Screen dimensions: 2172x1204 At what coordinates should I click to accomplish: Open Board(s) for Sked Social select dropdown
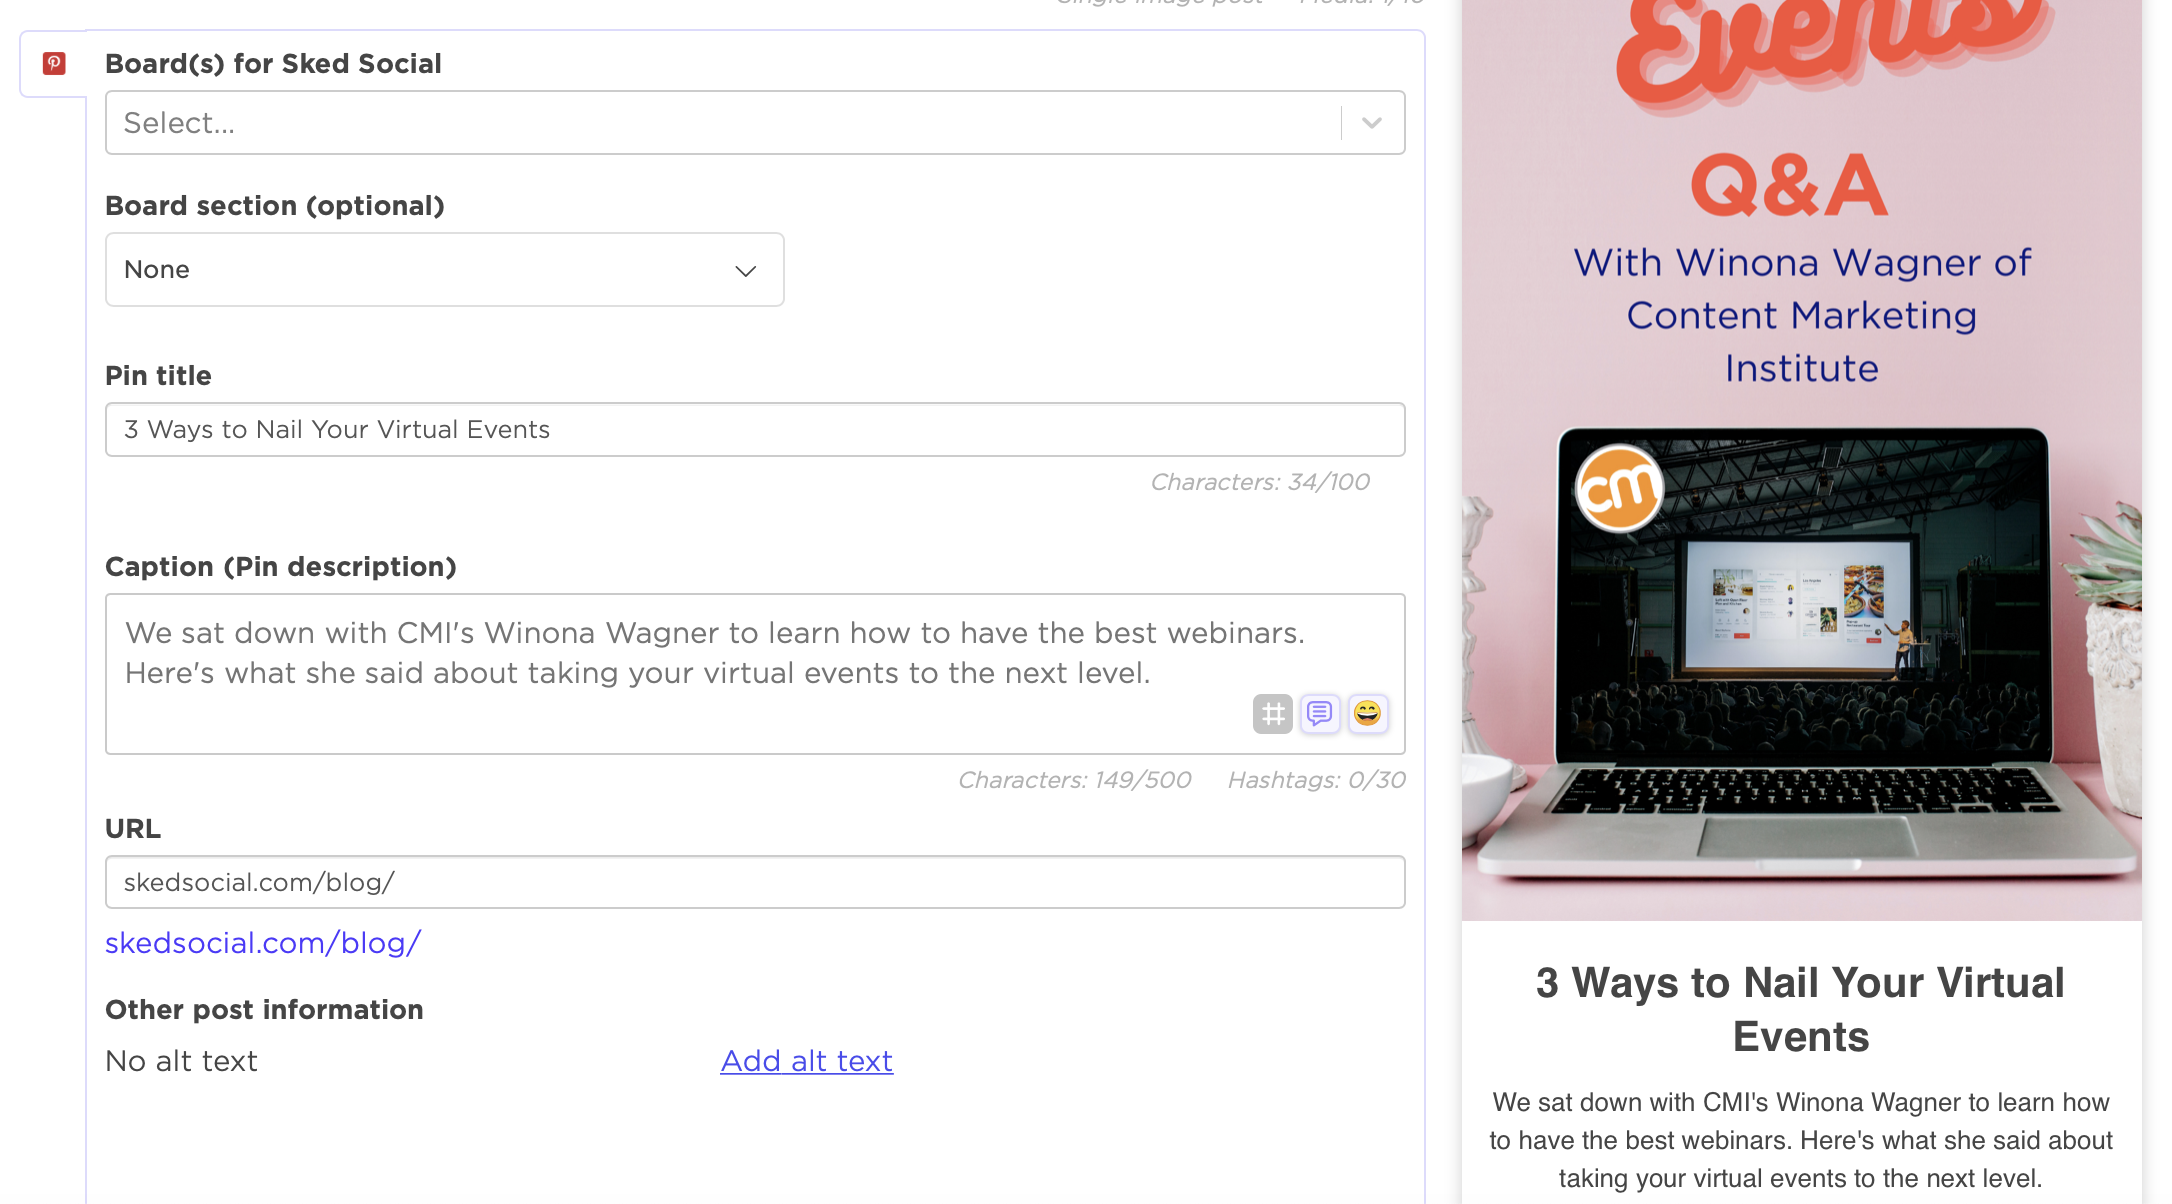click(x=755, y=123)
